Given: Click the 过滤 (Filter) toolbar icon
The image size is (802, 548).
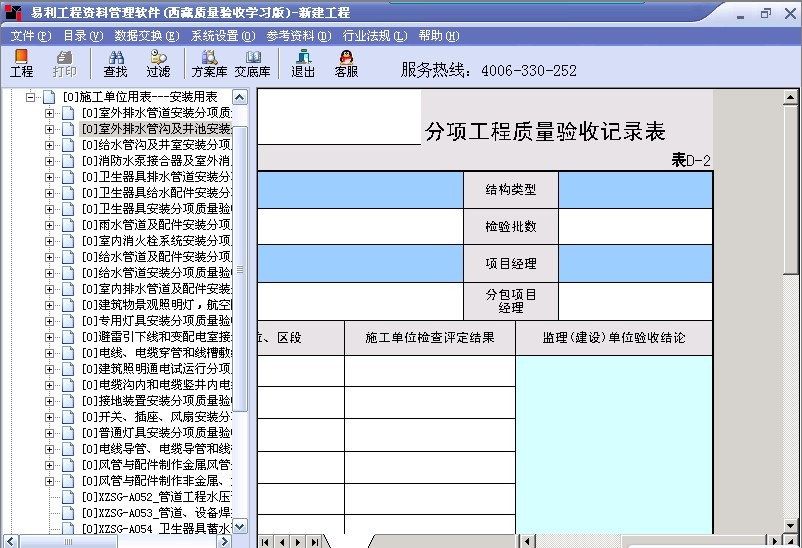Looking at the screenshot, I should pos(158,64).
